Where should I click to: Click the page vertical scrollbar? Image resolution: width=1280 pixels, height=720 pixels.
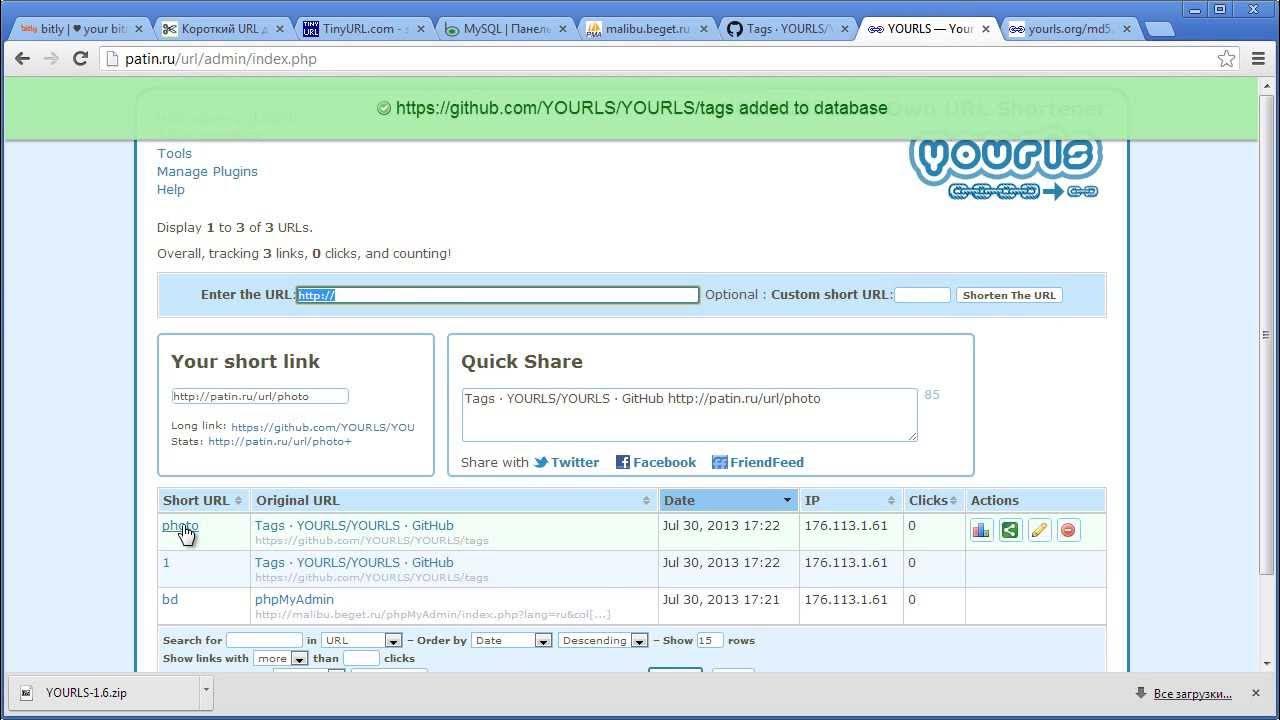pos(1266,335)
